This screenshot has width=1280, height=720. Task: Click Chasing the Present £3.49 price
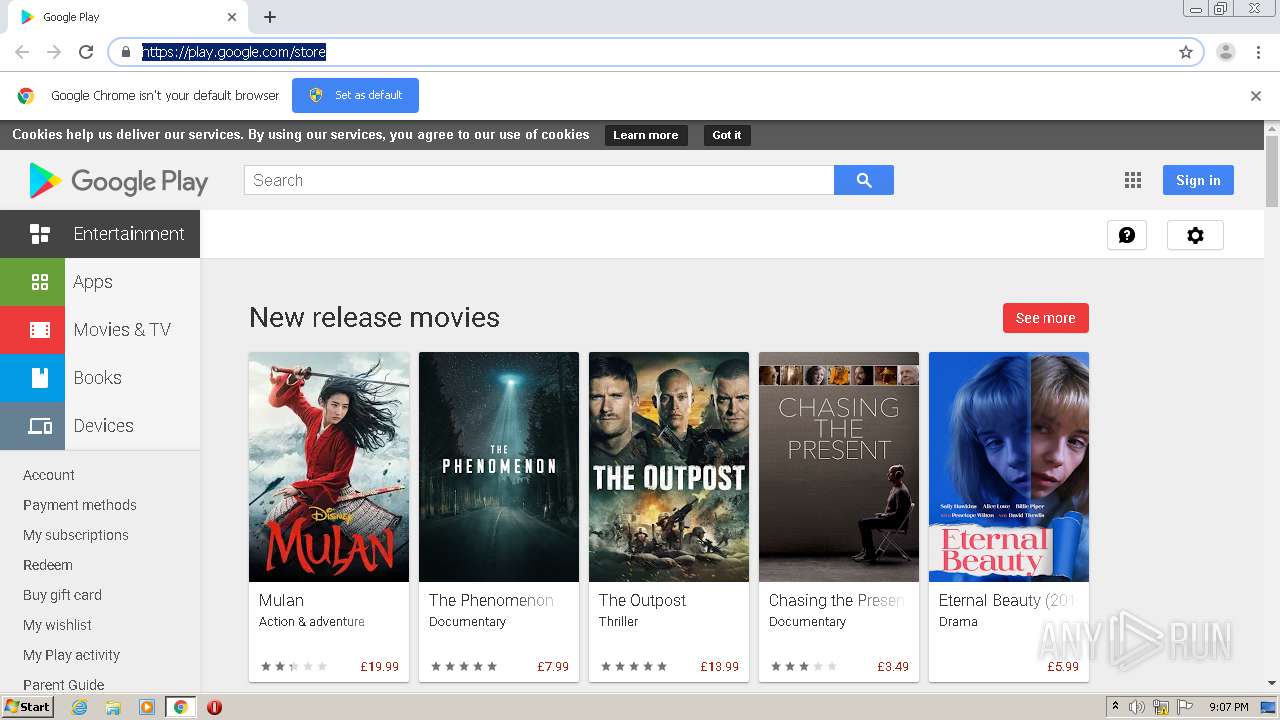tap(893, 666)
